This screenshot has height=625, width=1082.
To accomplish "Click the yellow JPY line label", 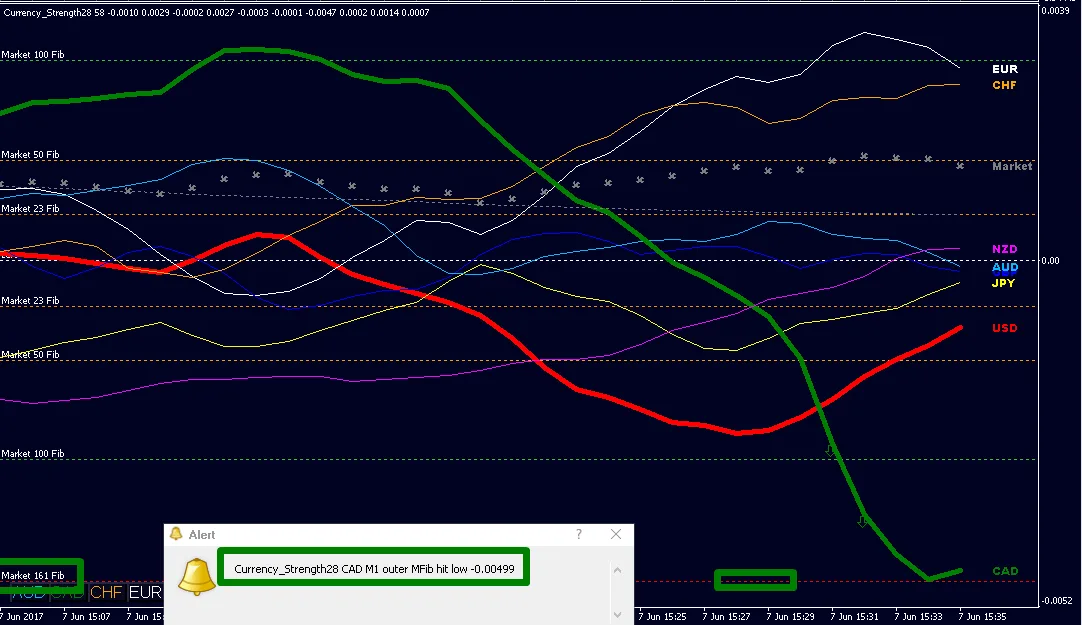I will (x=1004, y=284).
